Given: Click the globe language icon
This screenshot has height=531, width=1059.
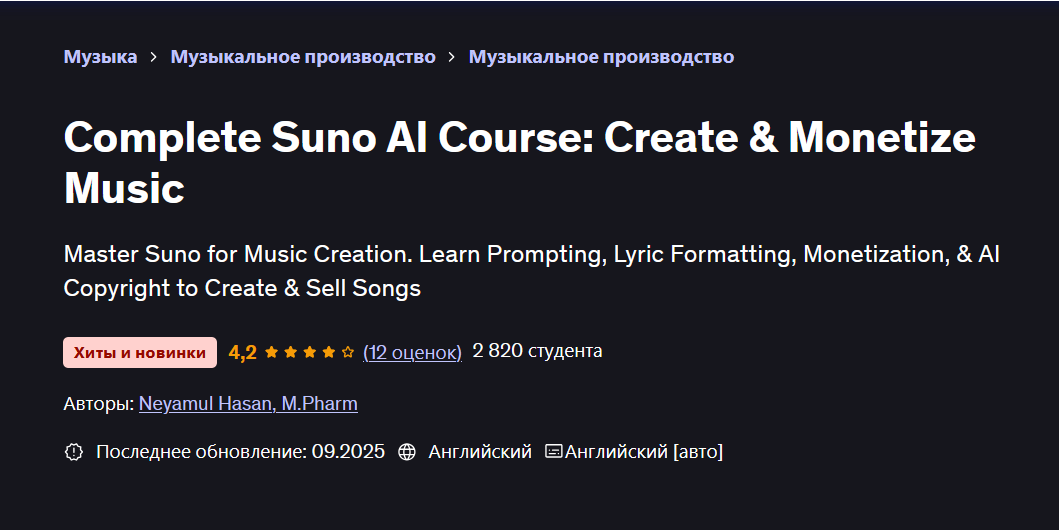Looking at the screenshot, I should (407, 452).
